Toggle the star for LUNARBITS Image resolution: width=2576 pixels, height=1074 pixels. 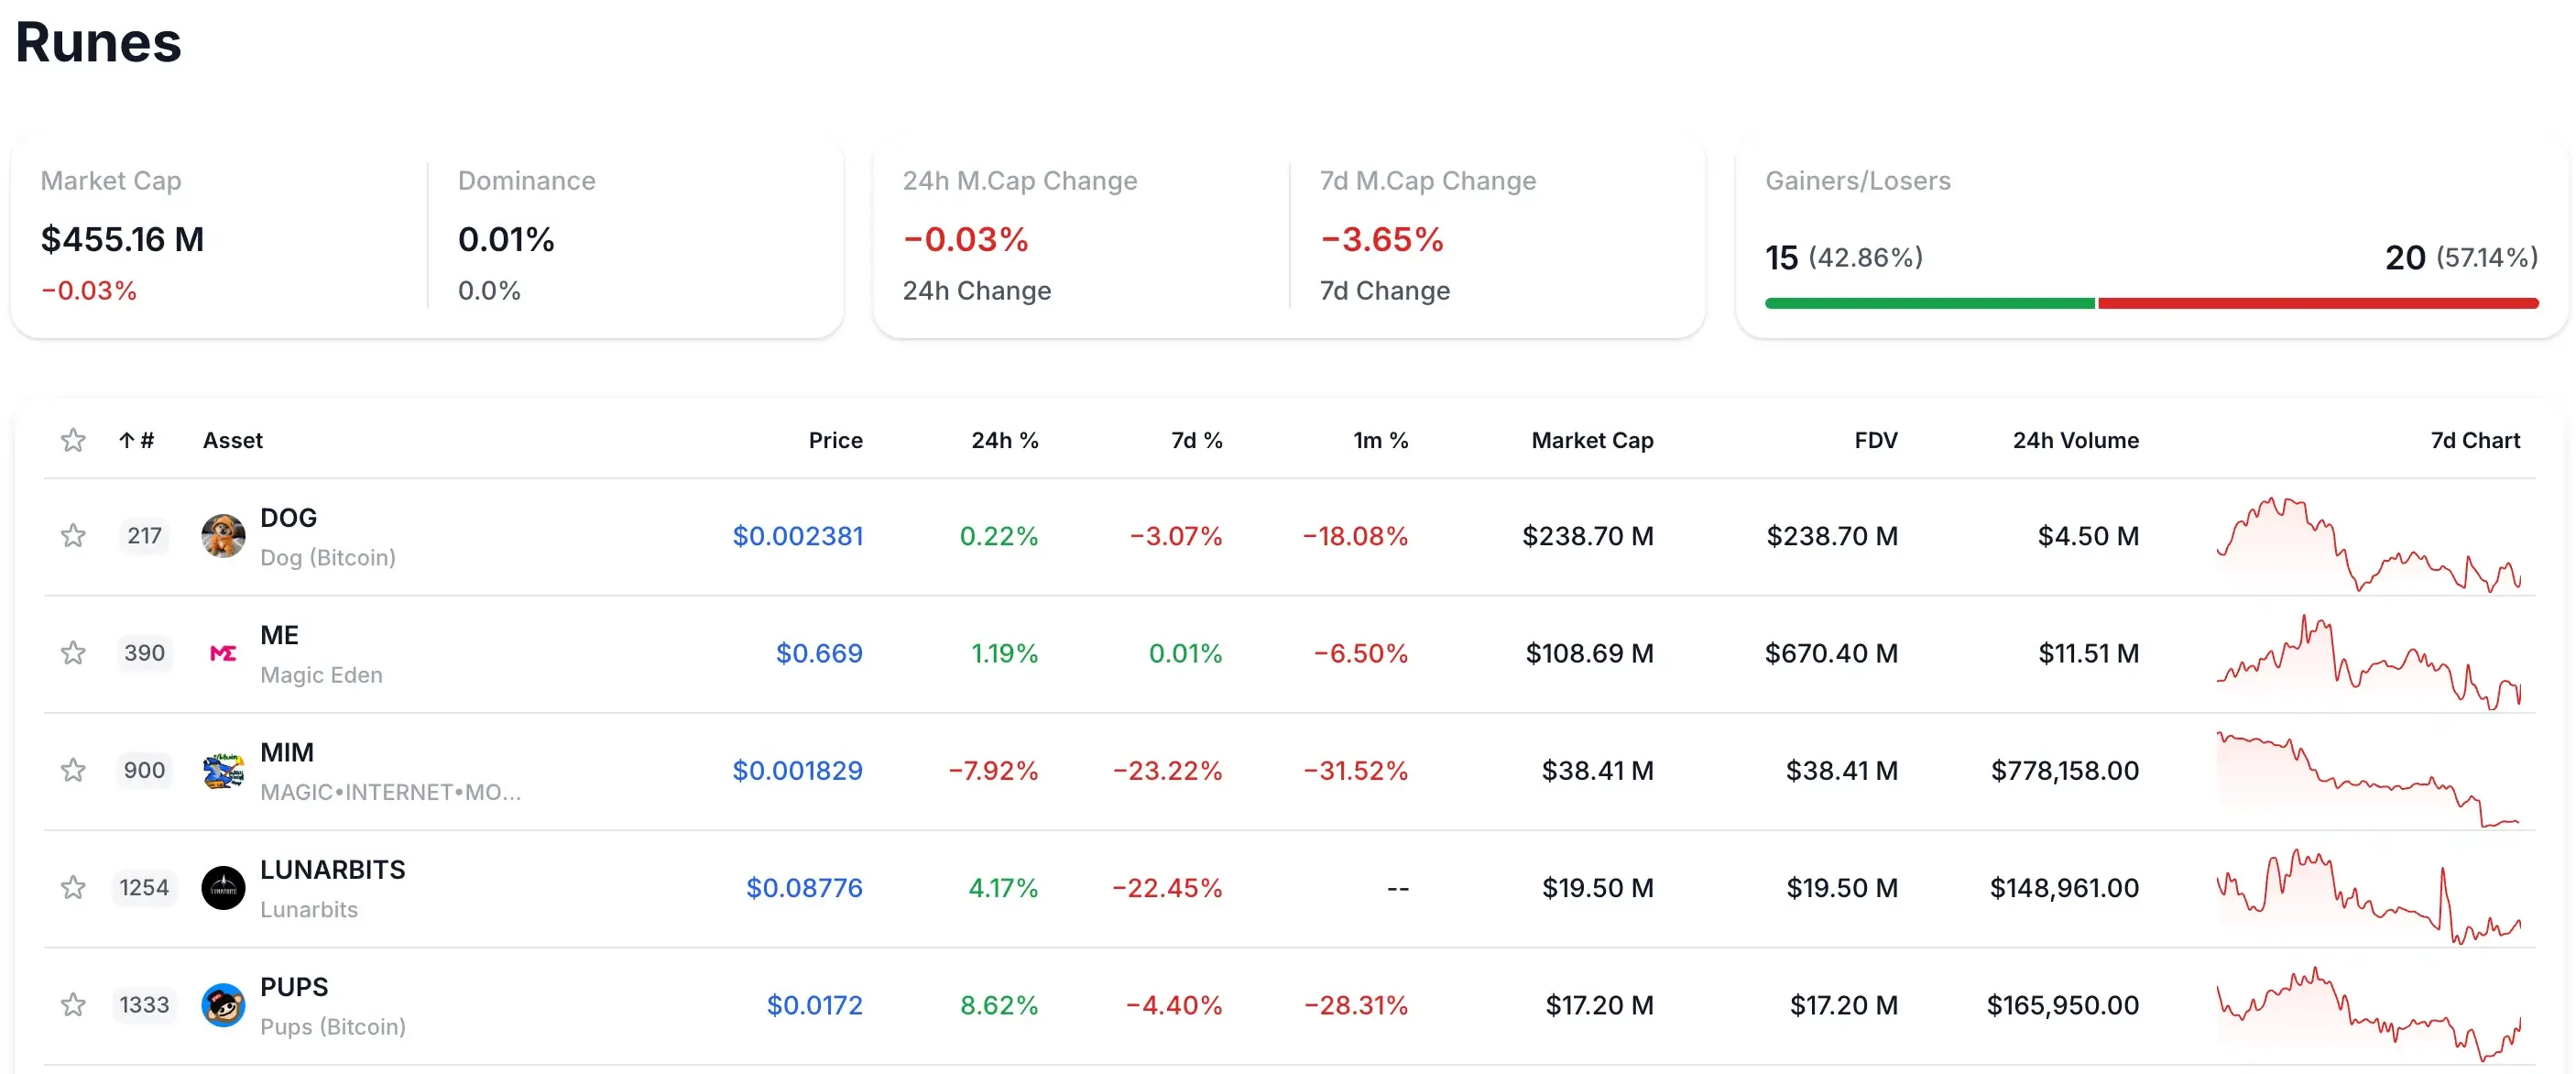[73, 888]
